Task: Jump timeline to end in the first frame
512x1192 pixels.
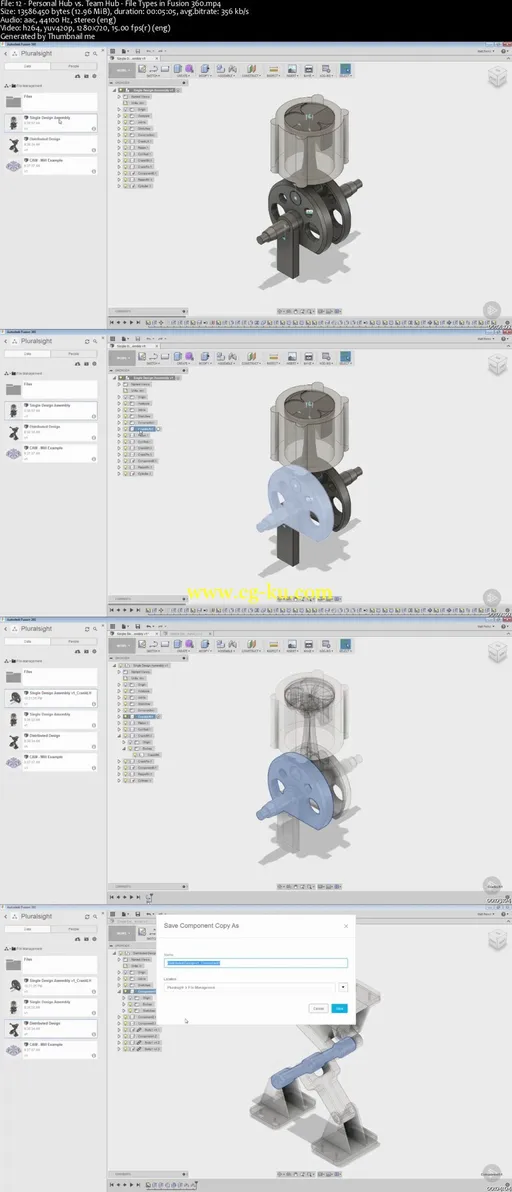Action: [x=137, y=322]
